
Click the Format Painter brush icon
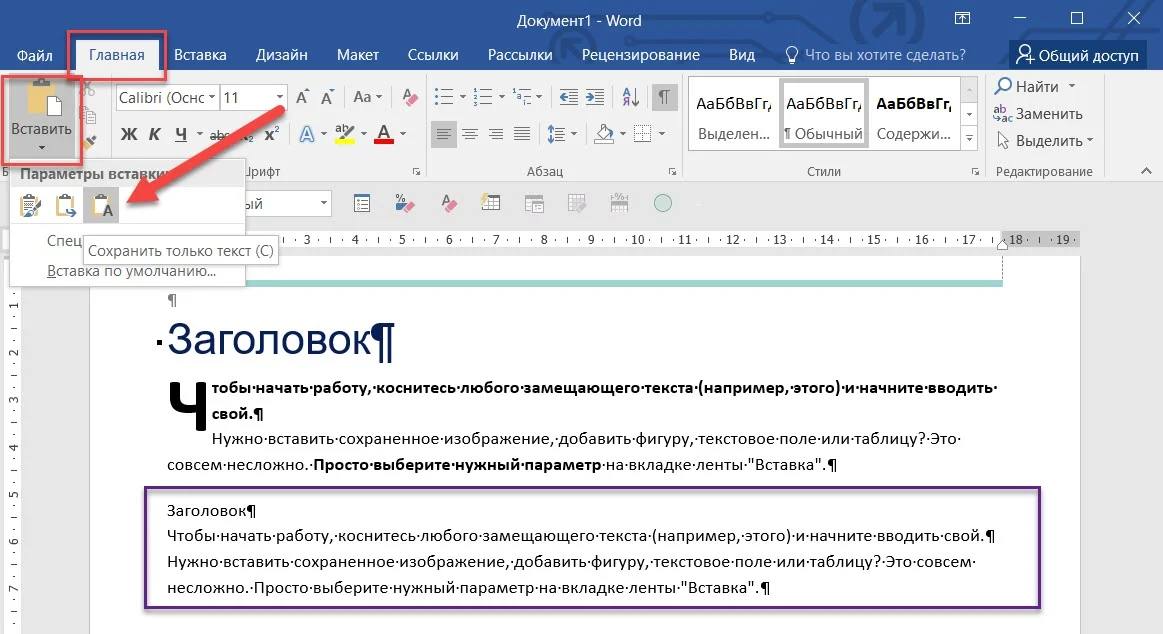tap(89, 141)
